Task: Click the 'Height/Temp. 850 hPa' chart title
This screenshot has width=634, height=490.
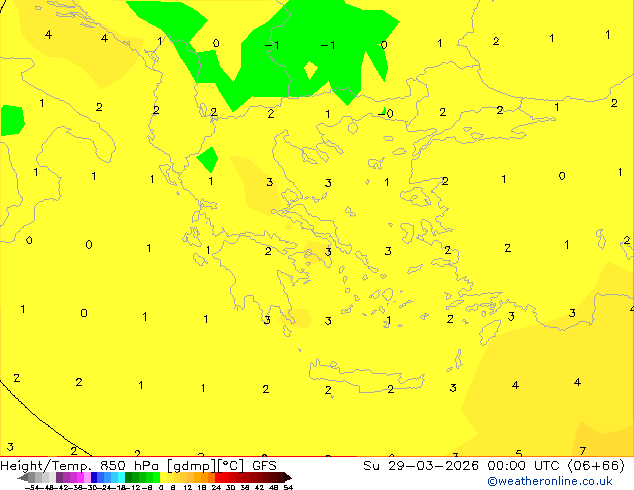Action: (80, 466)
